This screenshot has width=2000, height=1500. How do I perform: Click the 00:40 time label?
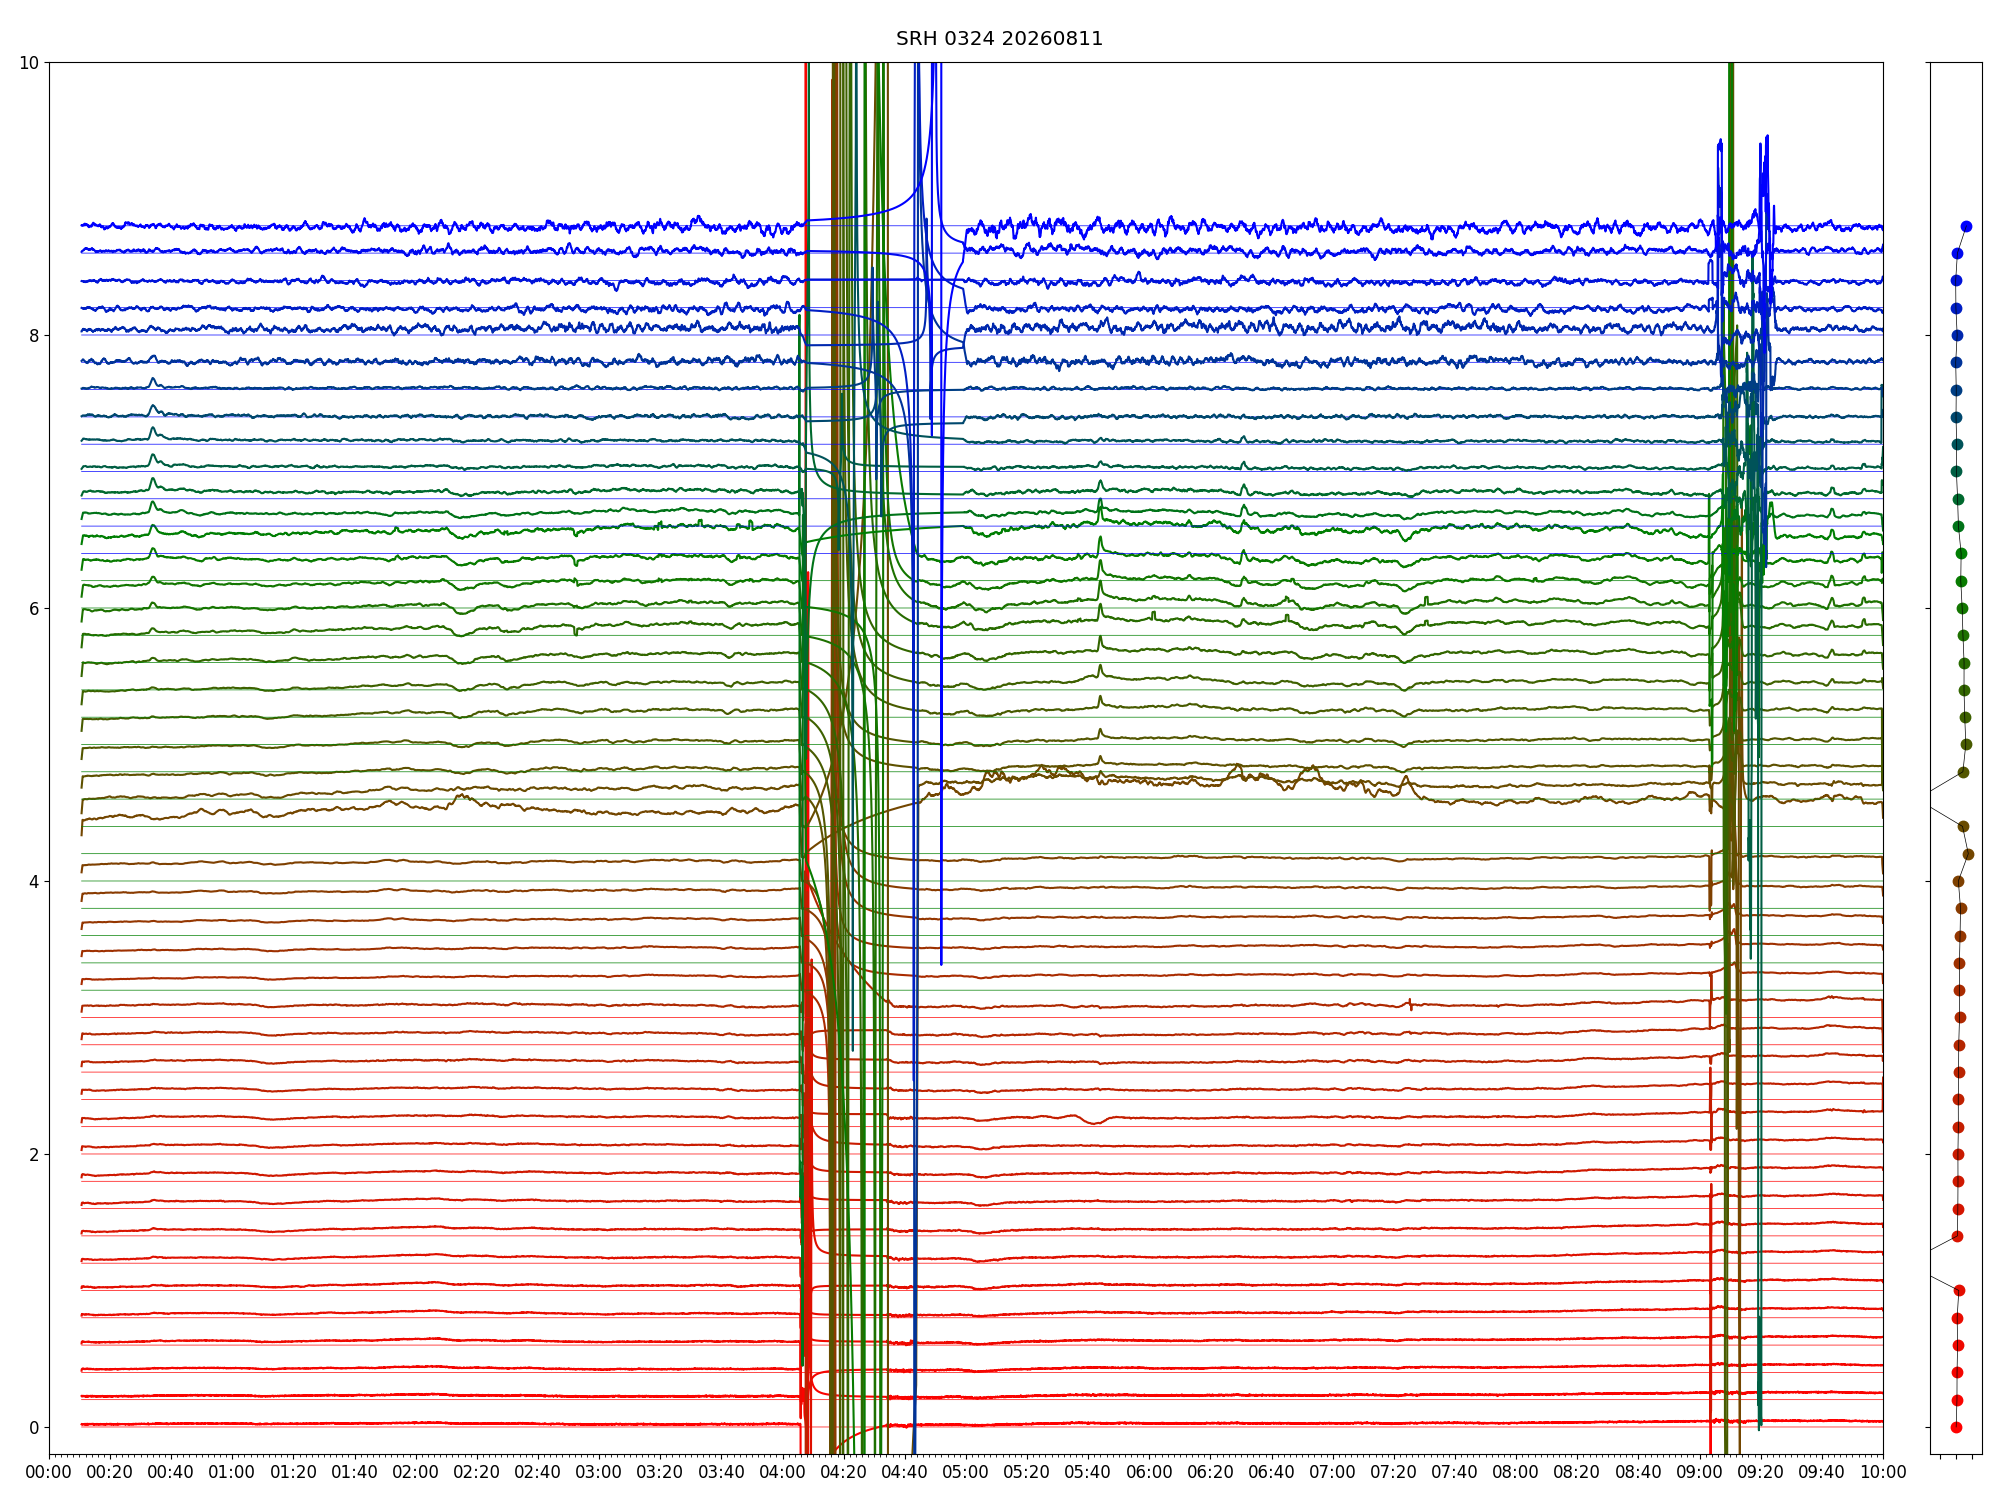[171, 1472]
